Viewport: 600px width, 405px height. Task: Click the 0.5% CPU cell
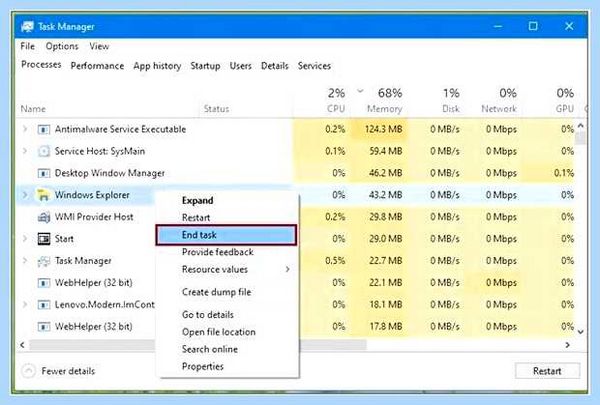[335, 261]
